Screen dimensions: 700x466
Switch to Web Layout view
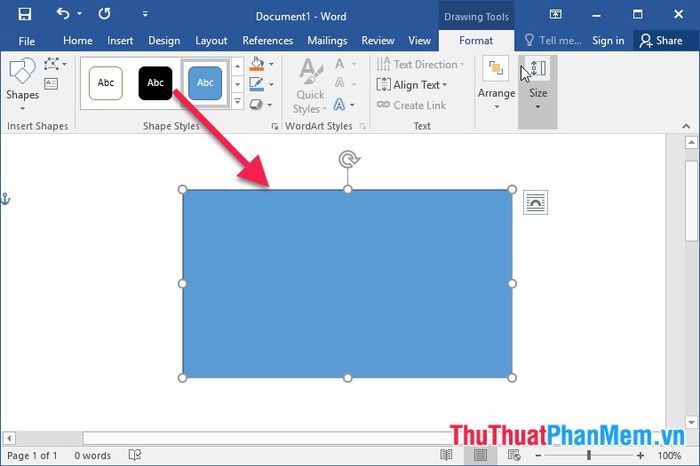(514, 455)
